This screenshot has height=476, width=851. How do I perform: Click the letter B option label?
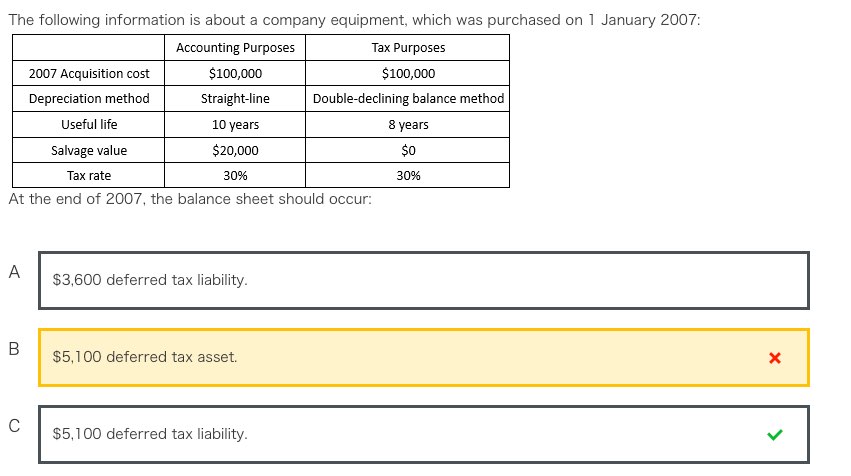coord(14,348)
